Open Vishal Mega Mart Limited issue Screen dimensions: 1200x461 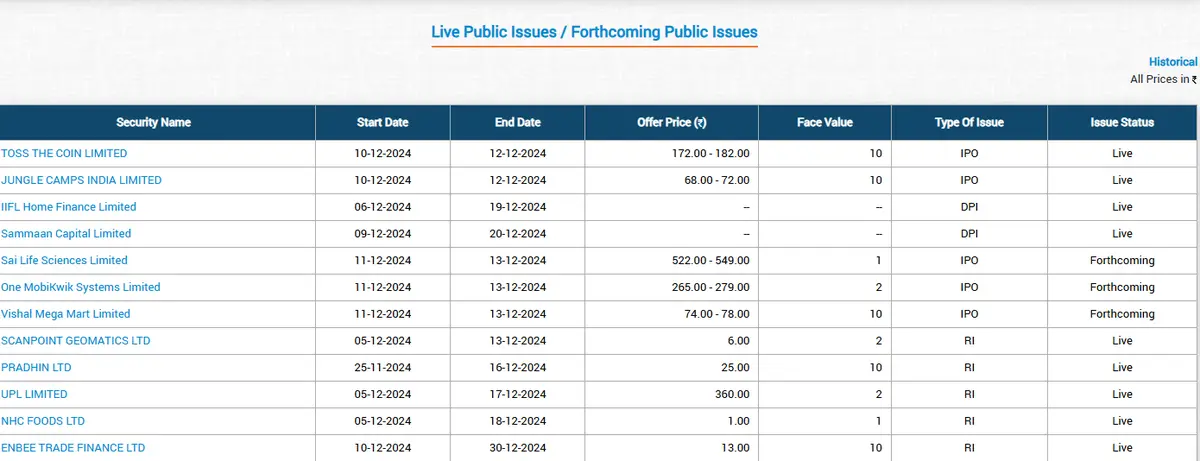click(x=66, y=314)
